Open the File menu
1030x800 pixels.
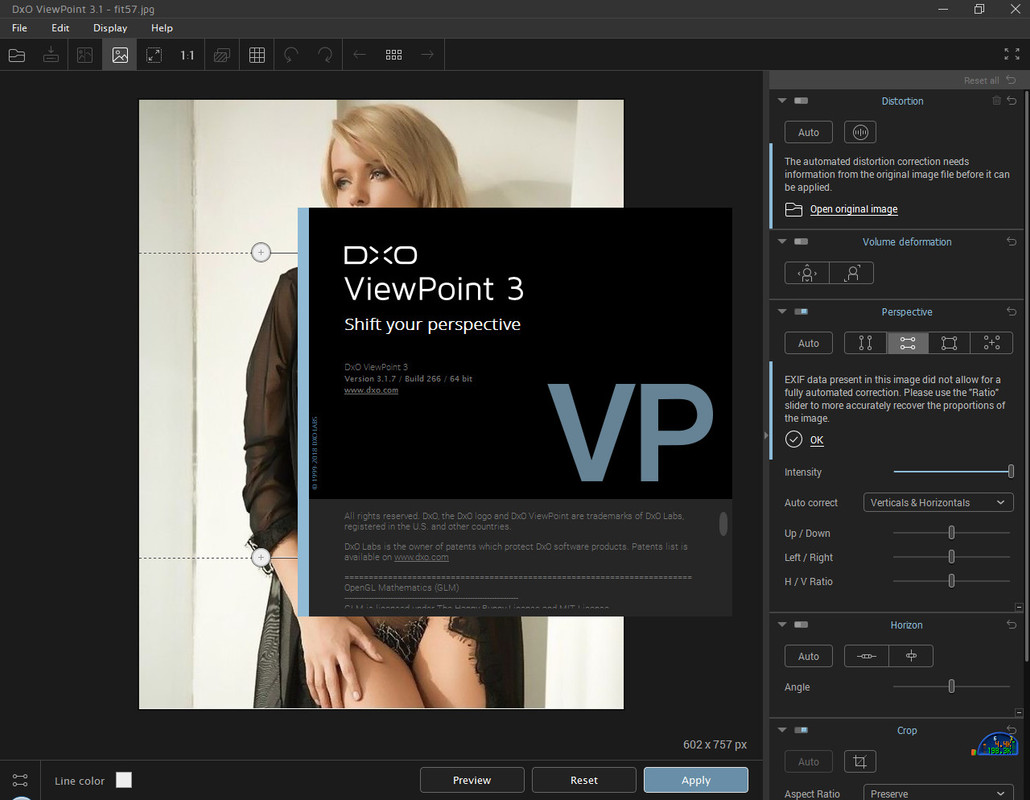pyautogui.click(x=20, y=28)
